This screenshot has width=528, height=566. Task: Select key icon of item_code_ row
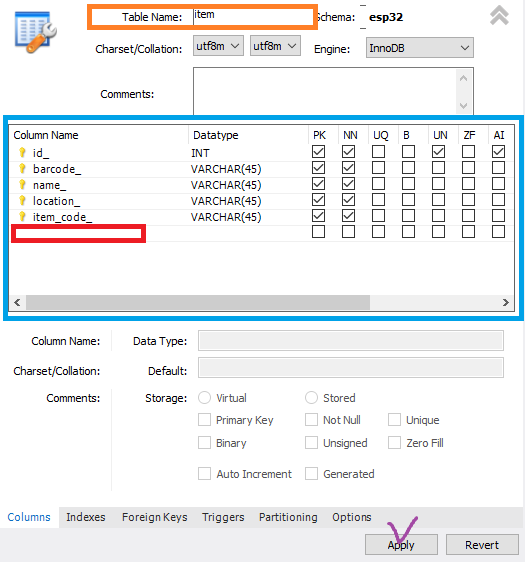pyautogui.click(x=22, y=217)
